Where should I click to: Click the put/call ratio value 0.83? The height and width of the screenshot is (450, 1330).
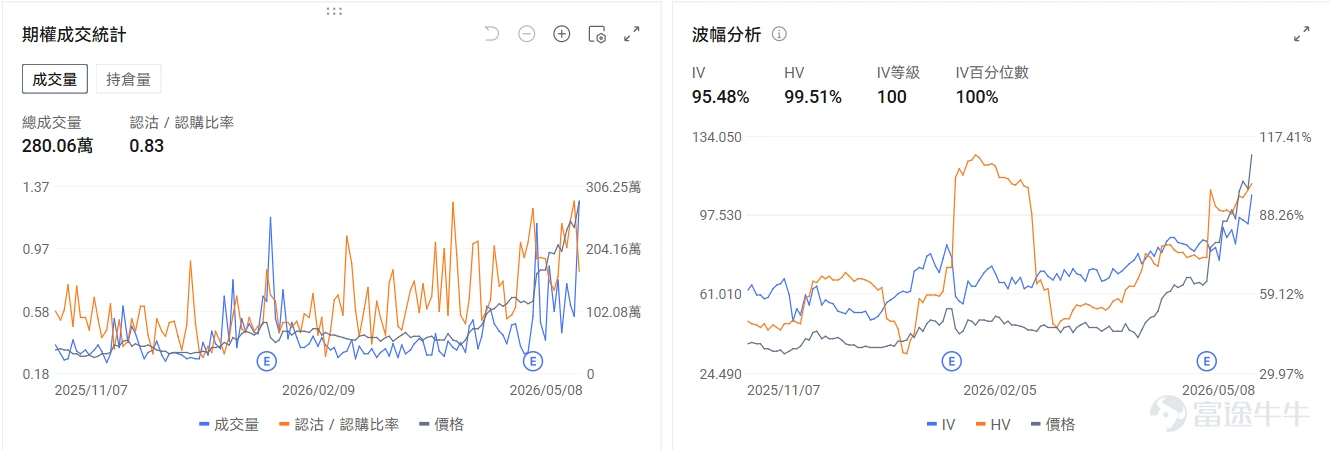[x=146, y=146]
